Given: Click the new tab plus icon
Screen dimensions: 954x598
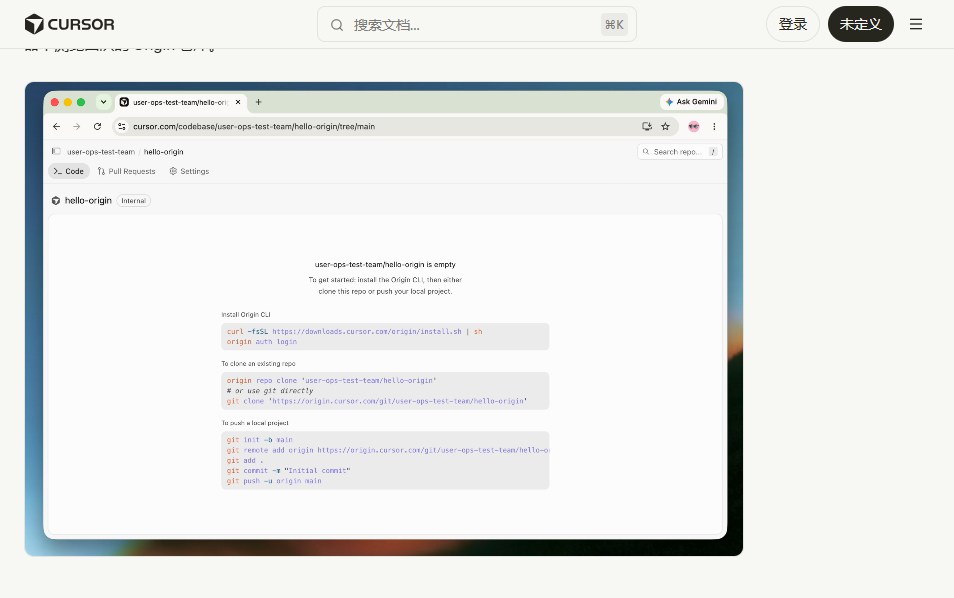Looking at the screenshot, I should pyautogui.click(x=259, y=102).
